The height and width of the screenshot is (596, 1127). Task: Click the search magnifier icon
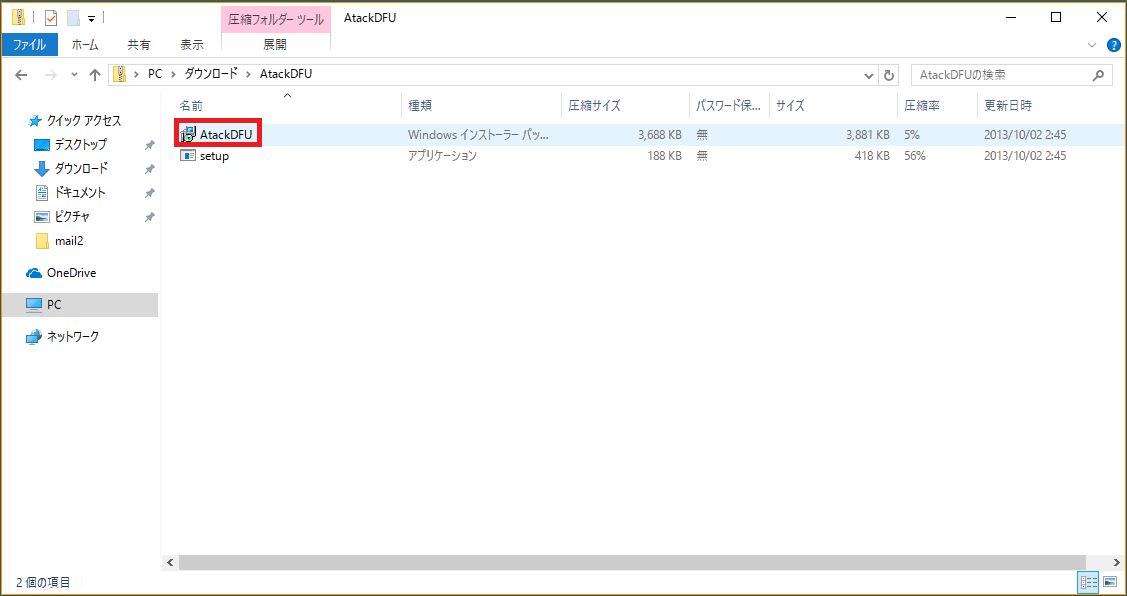1098,75
